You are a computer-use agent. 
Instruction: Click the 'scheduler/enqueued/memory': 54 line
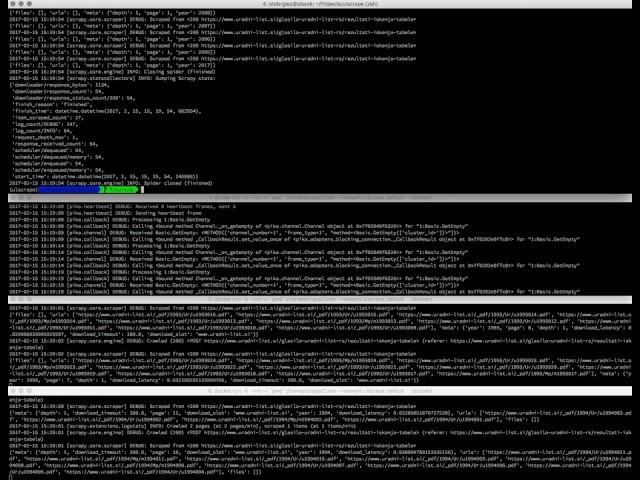[58, 170]
